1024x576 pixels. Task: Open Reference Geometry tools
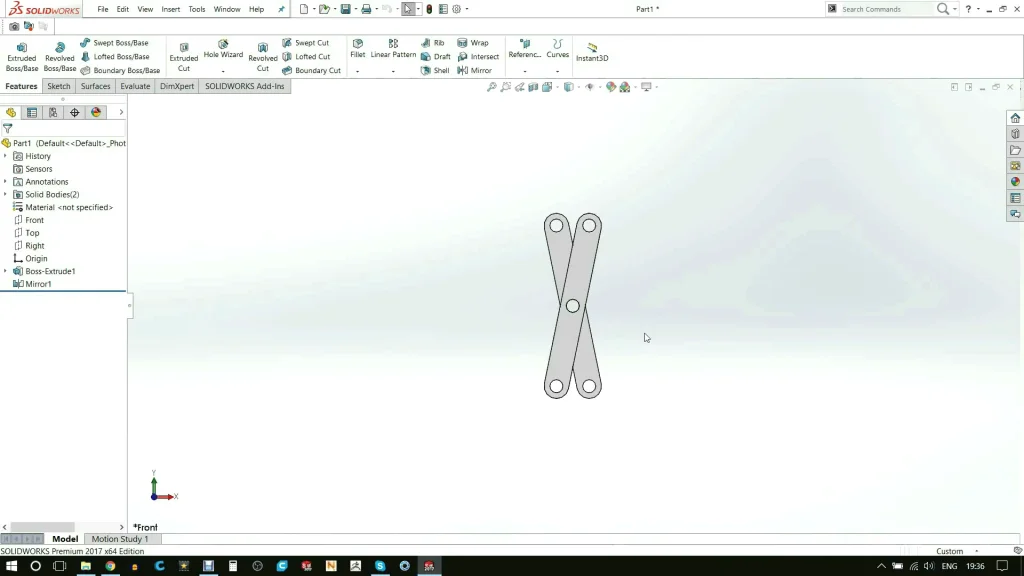(524, 48)
